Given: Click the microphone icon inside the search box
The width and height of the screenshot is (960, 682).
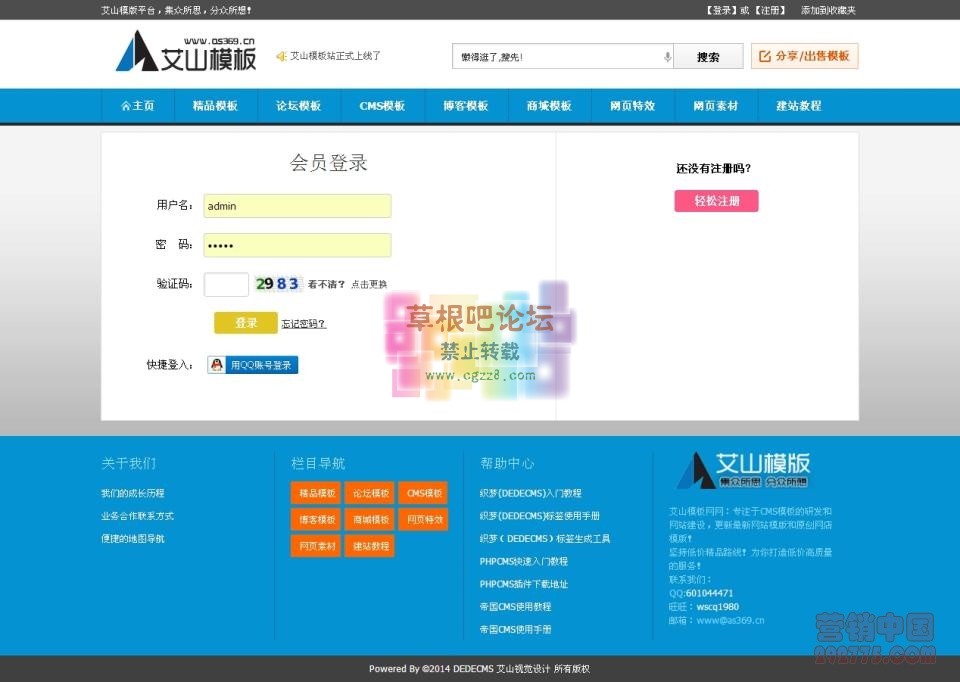Looking at the screenshot, I should coord(667,56).
